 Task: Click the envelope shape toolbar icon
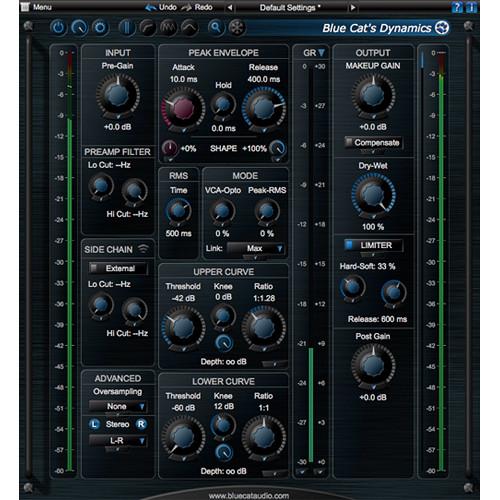coord(189,27)
